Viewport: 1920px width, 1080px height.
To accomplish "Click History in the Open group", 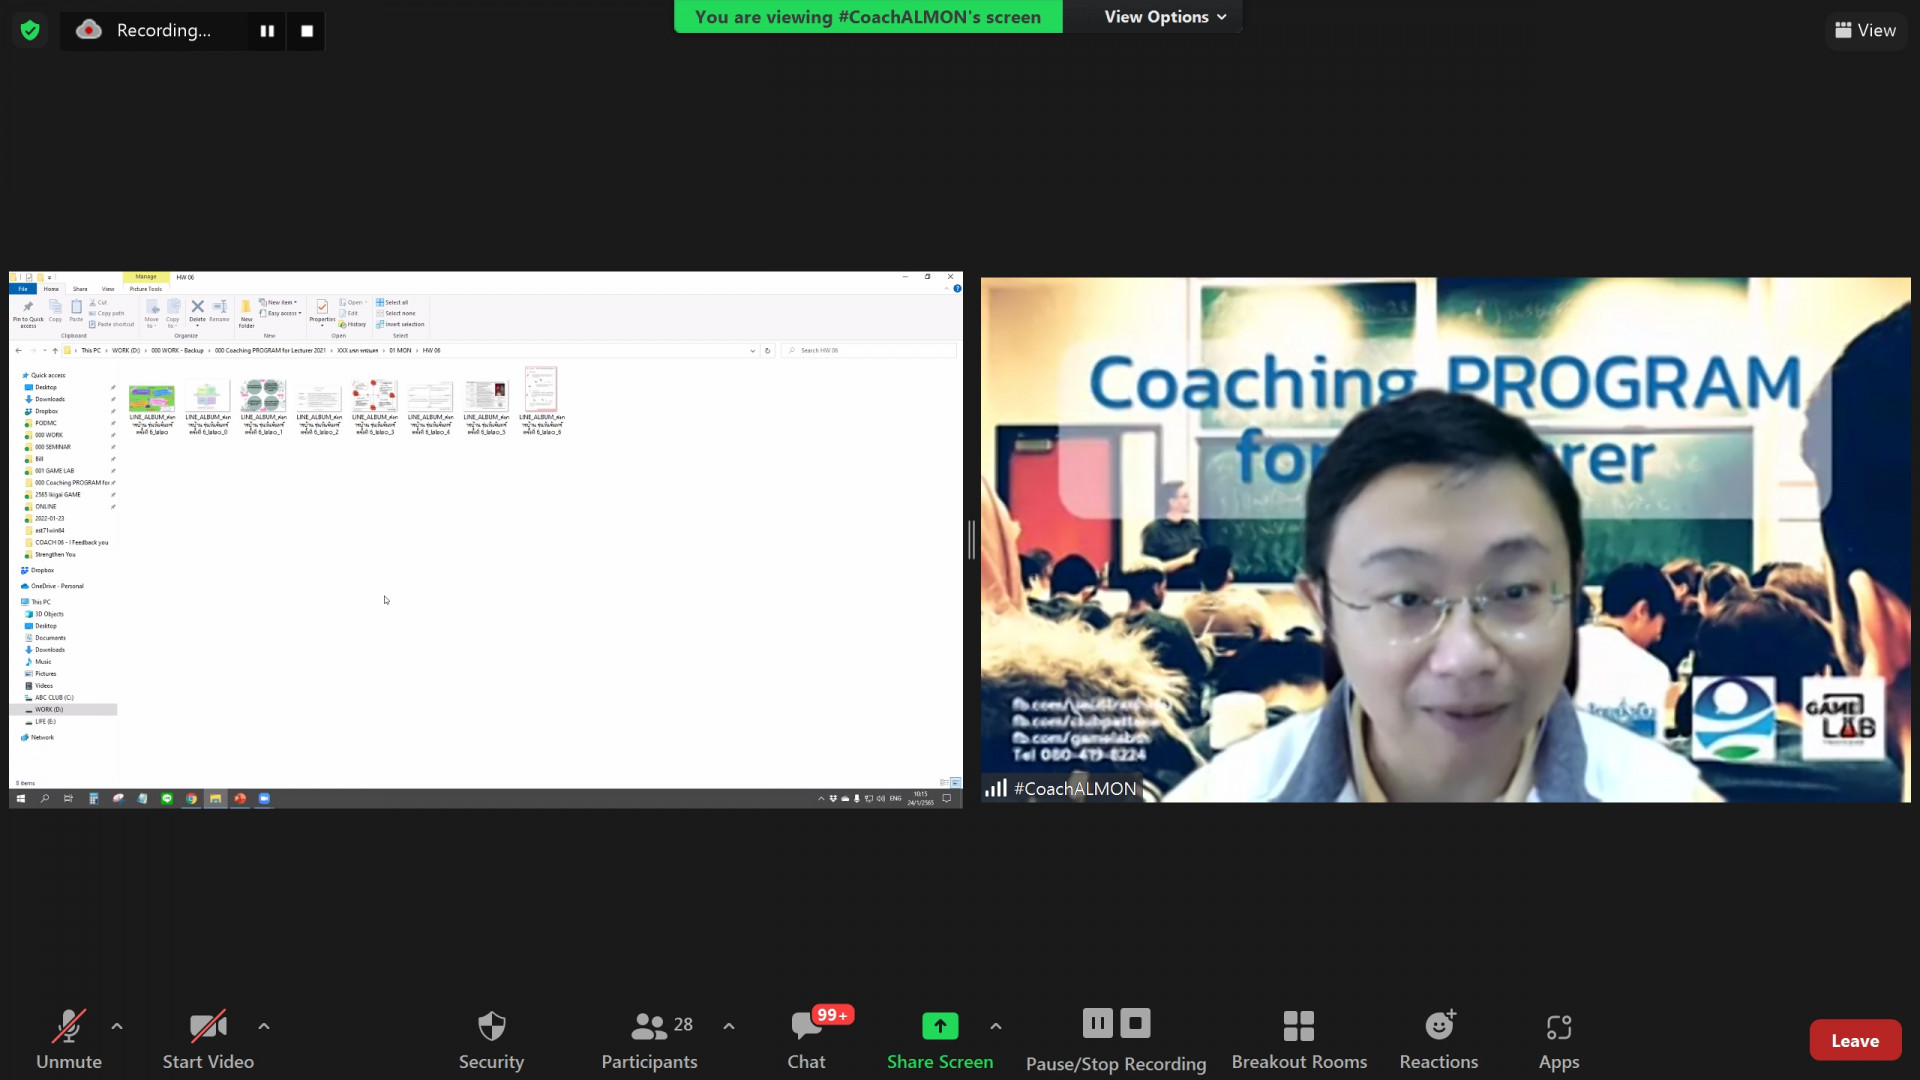I will [352, 324].
